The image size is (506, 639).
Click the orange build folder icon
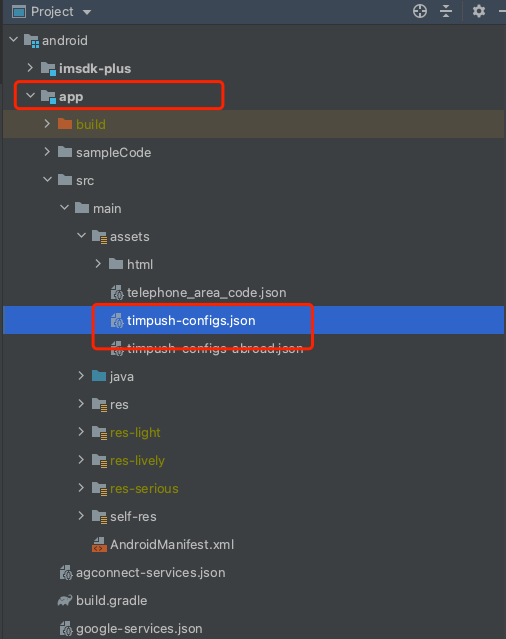tap(65, 124)
